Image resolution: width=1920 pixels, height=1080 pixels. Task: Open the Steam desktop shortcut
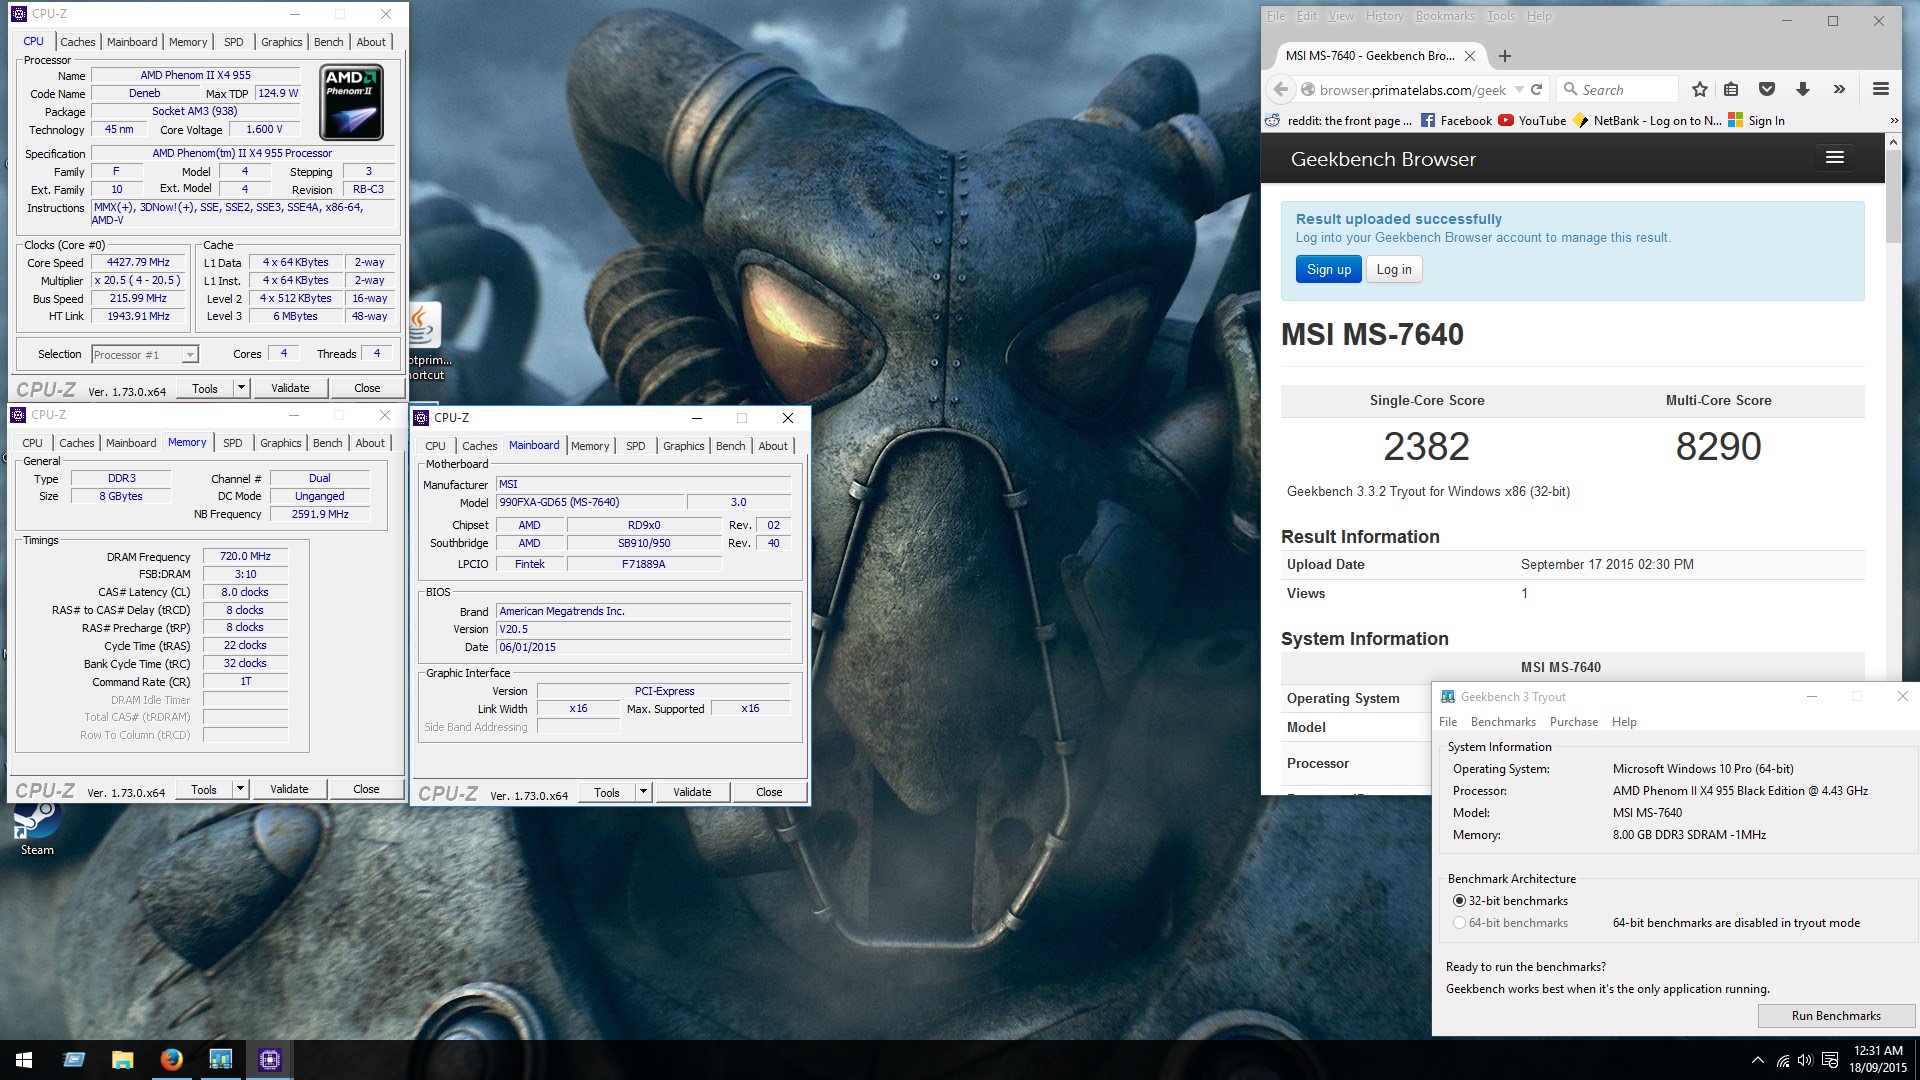coord(37,829)
